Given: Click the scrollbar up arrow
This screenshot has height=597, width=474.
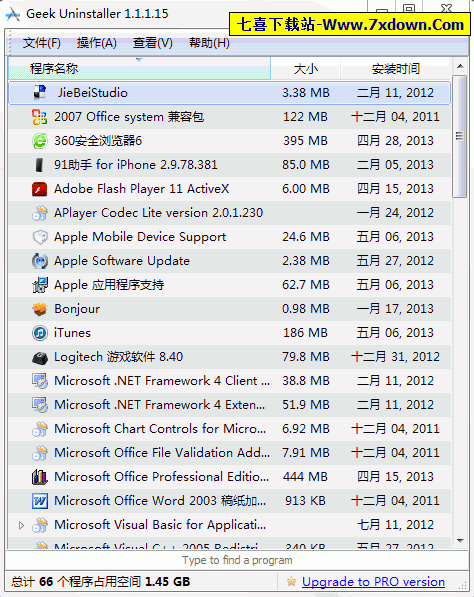Looking at the screenshot, I should (x=460, y=66).
